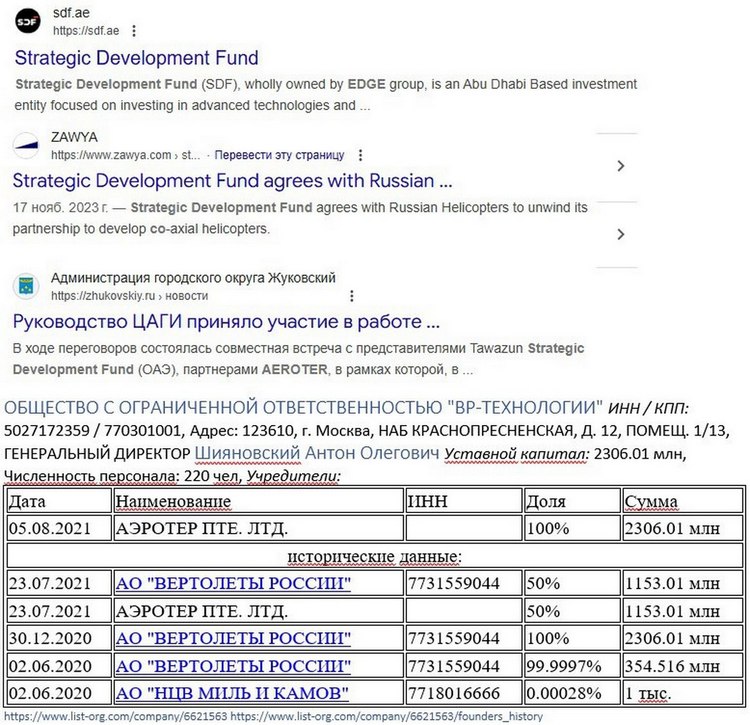The image size is (750, 725).
Task: Open 'Strategic Development Fund agrees with Russian' result
Action: tap(232, 181)
